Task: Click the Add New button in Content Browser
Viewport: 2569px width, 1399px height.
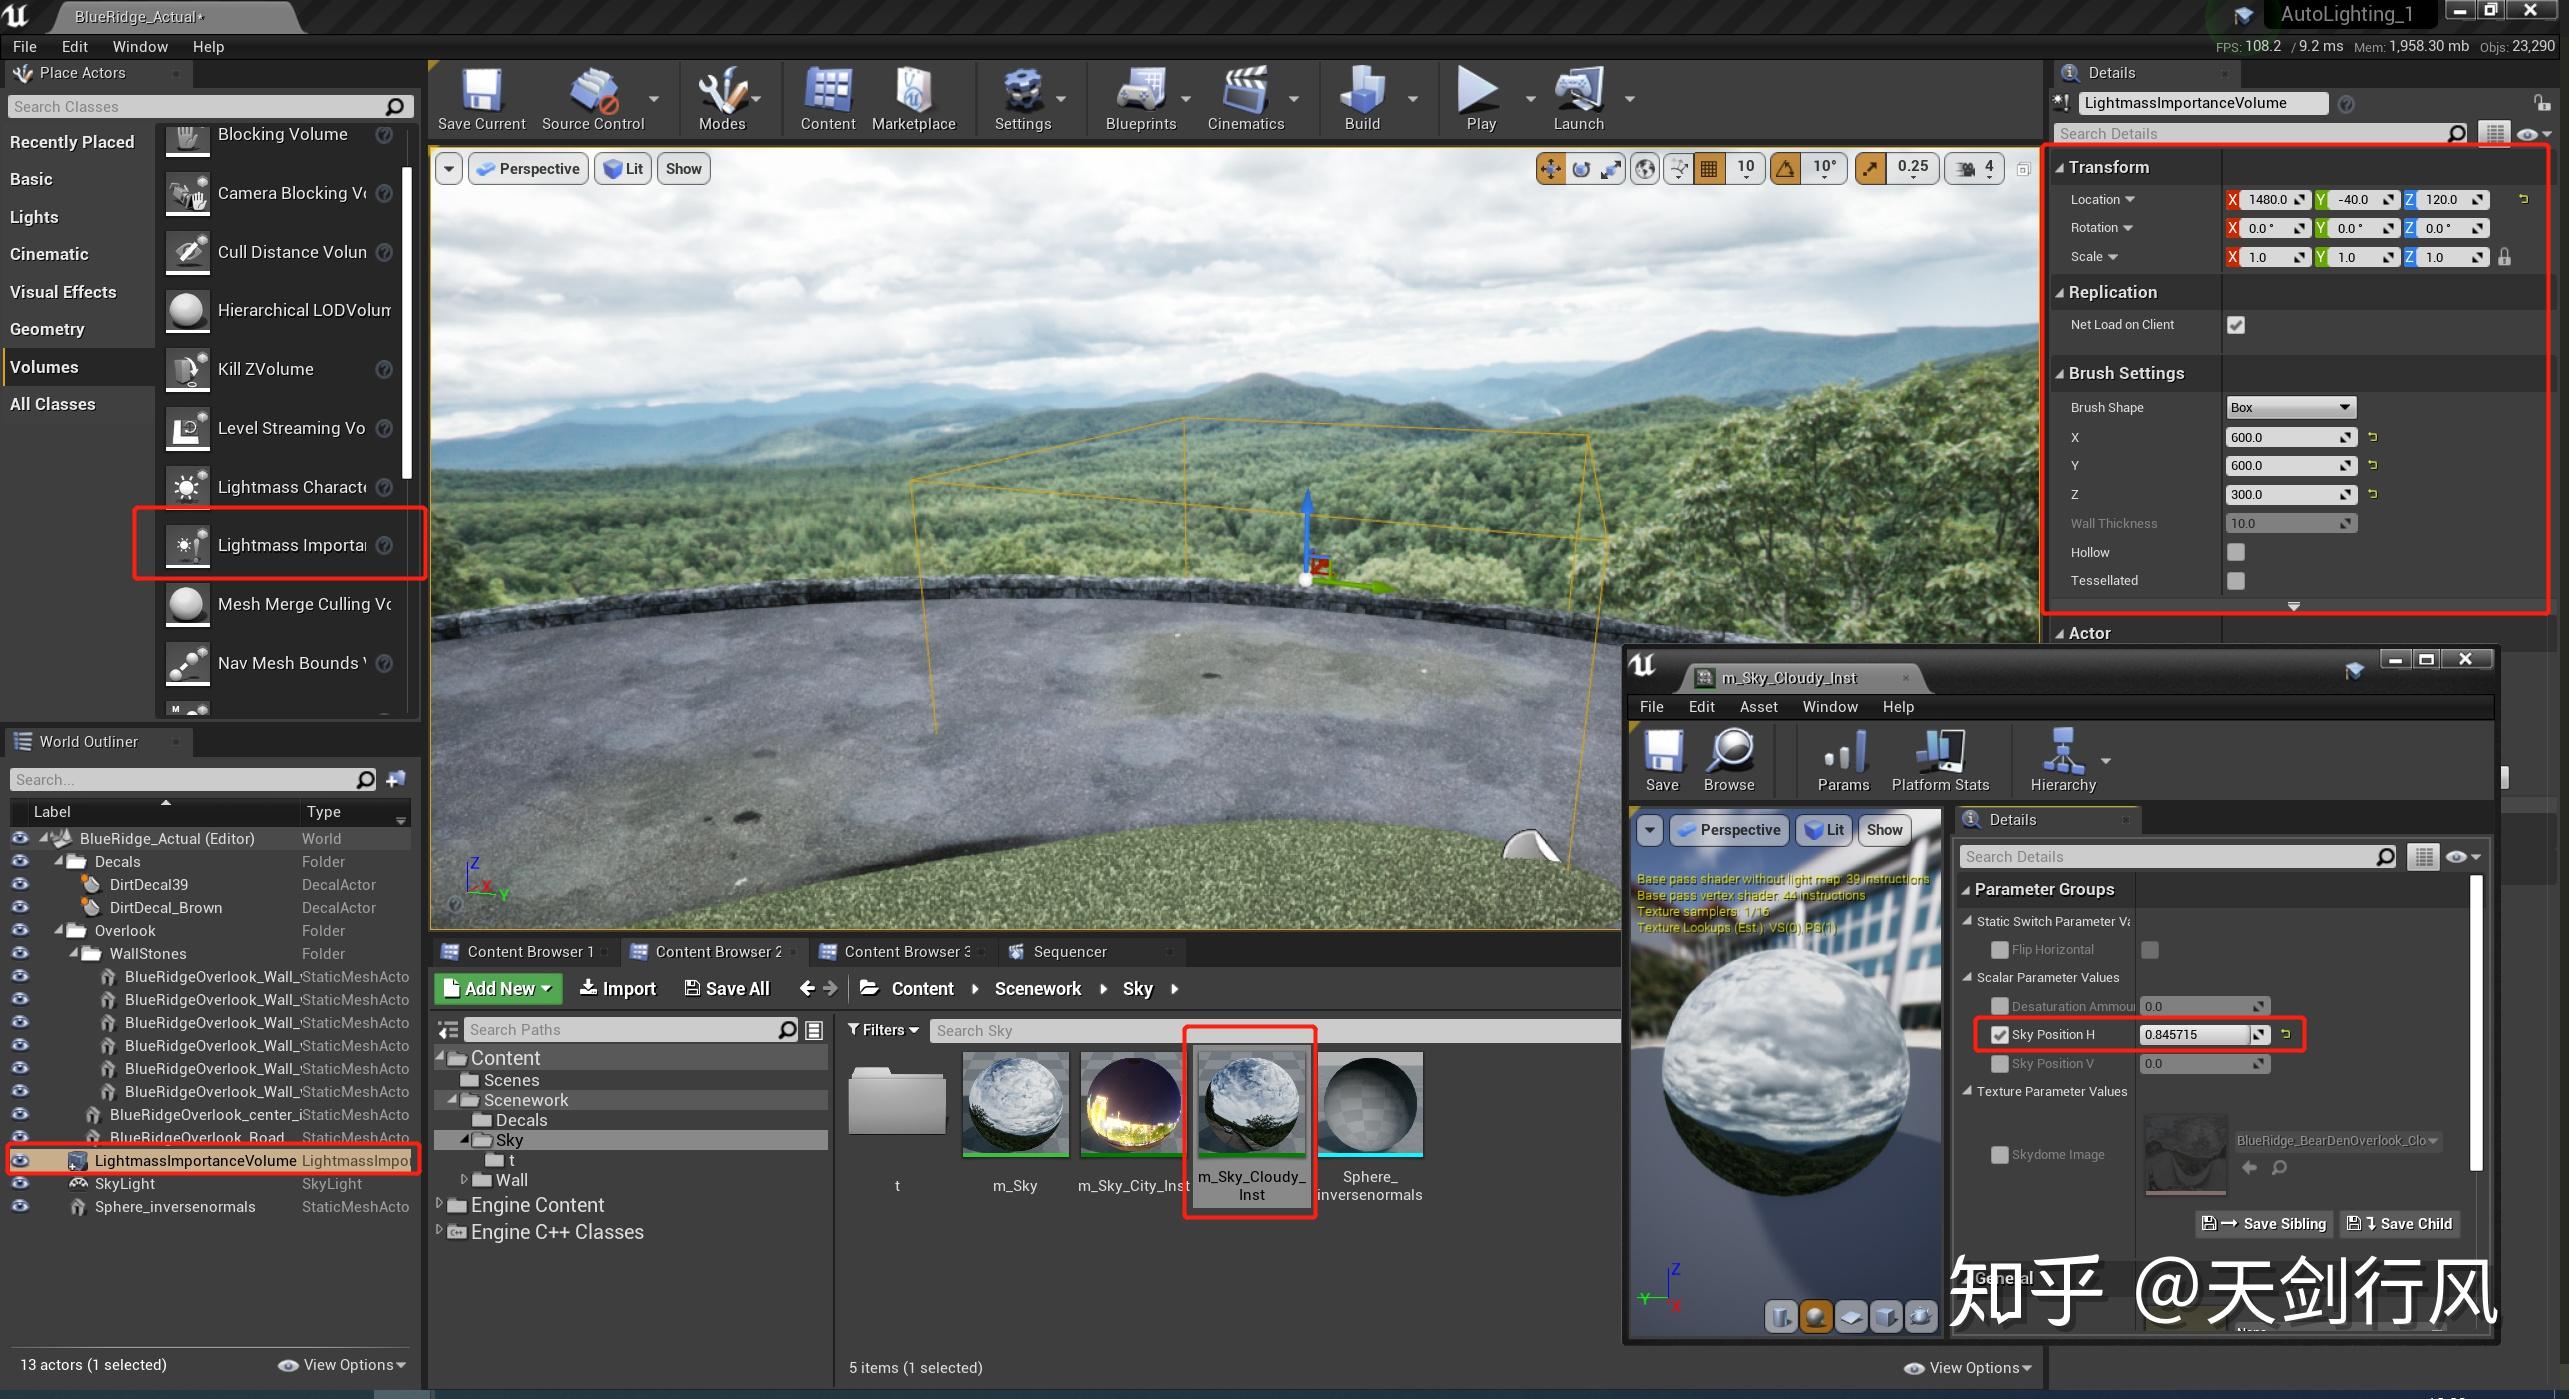Action: (x=497, y=988)
